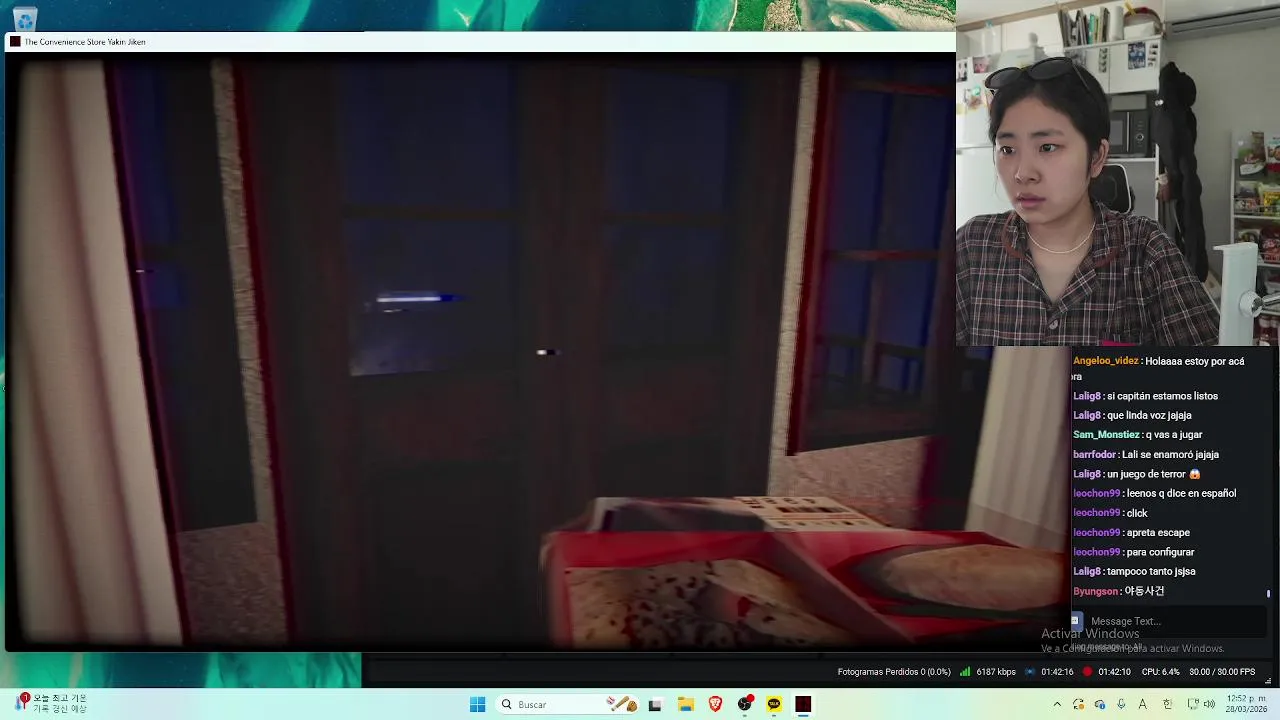The height and width of the screenshot is (720, 1280).
Task: Click chat message 'Lali se enamoró jajaja'
Action: click(x=1170, y=455)
